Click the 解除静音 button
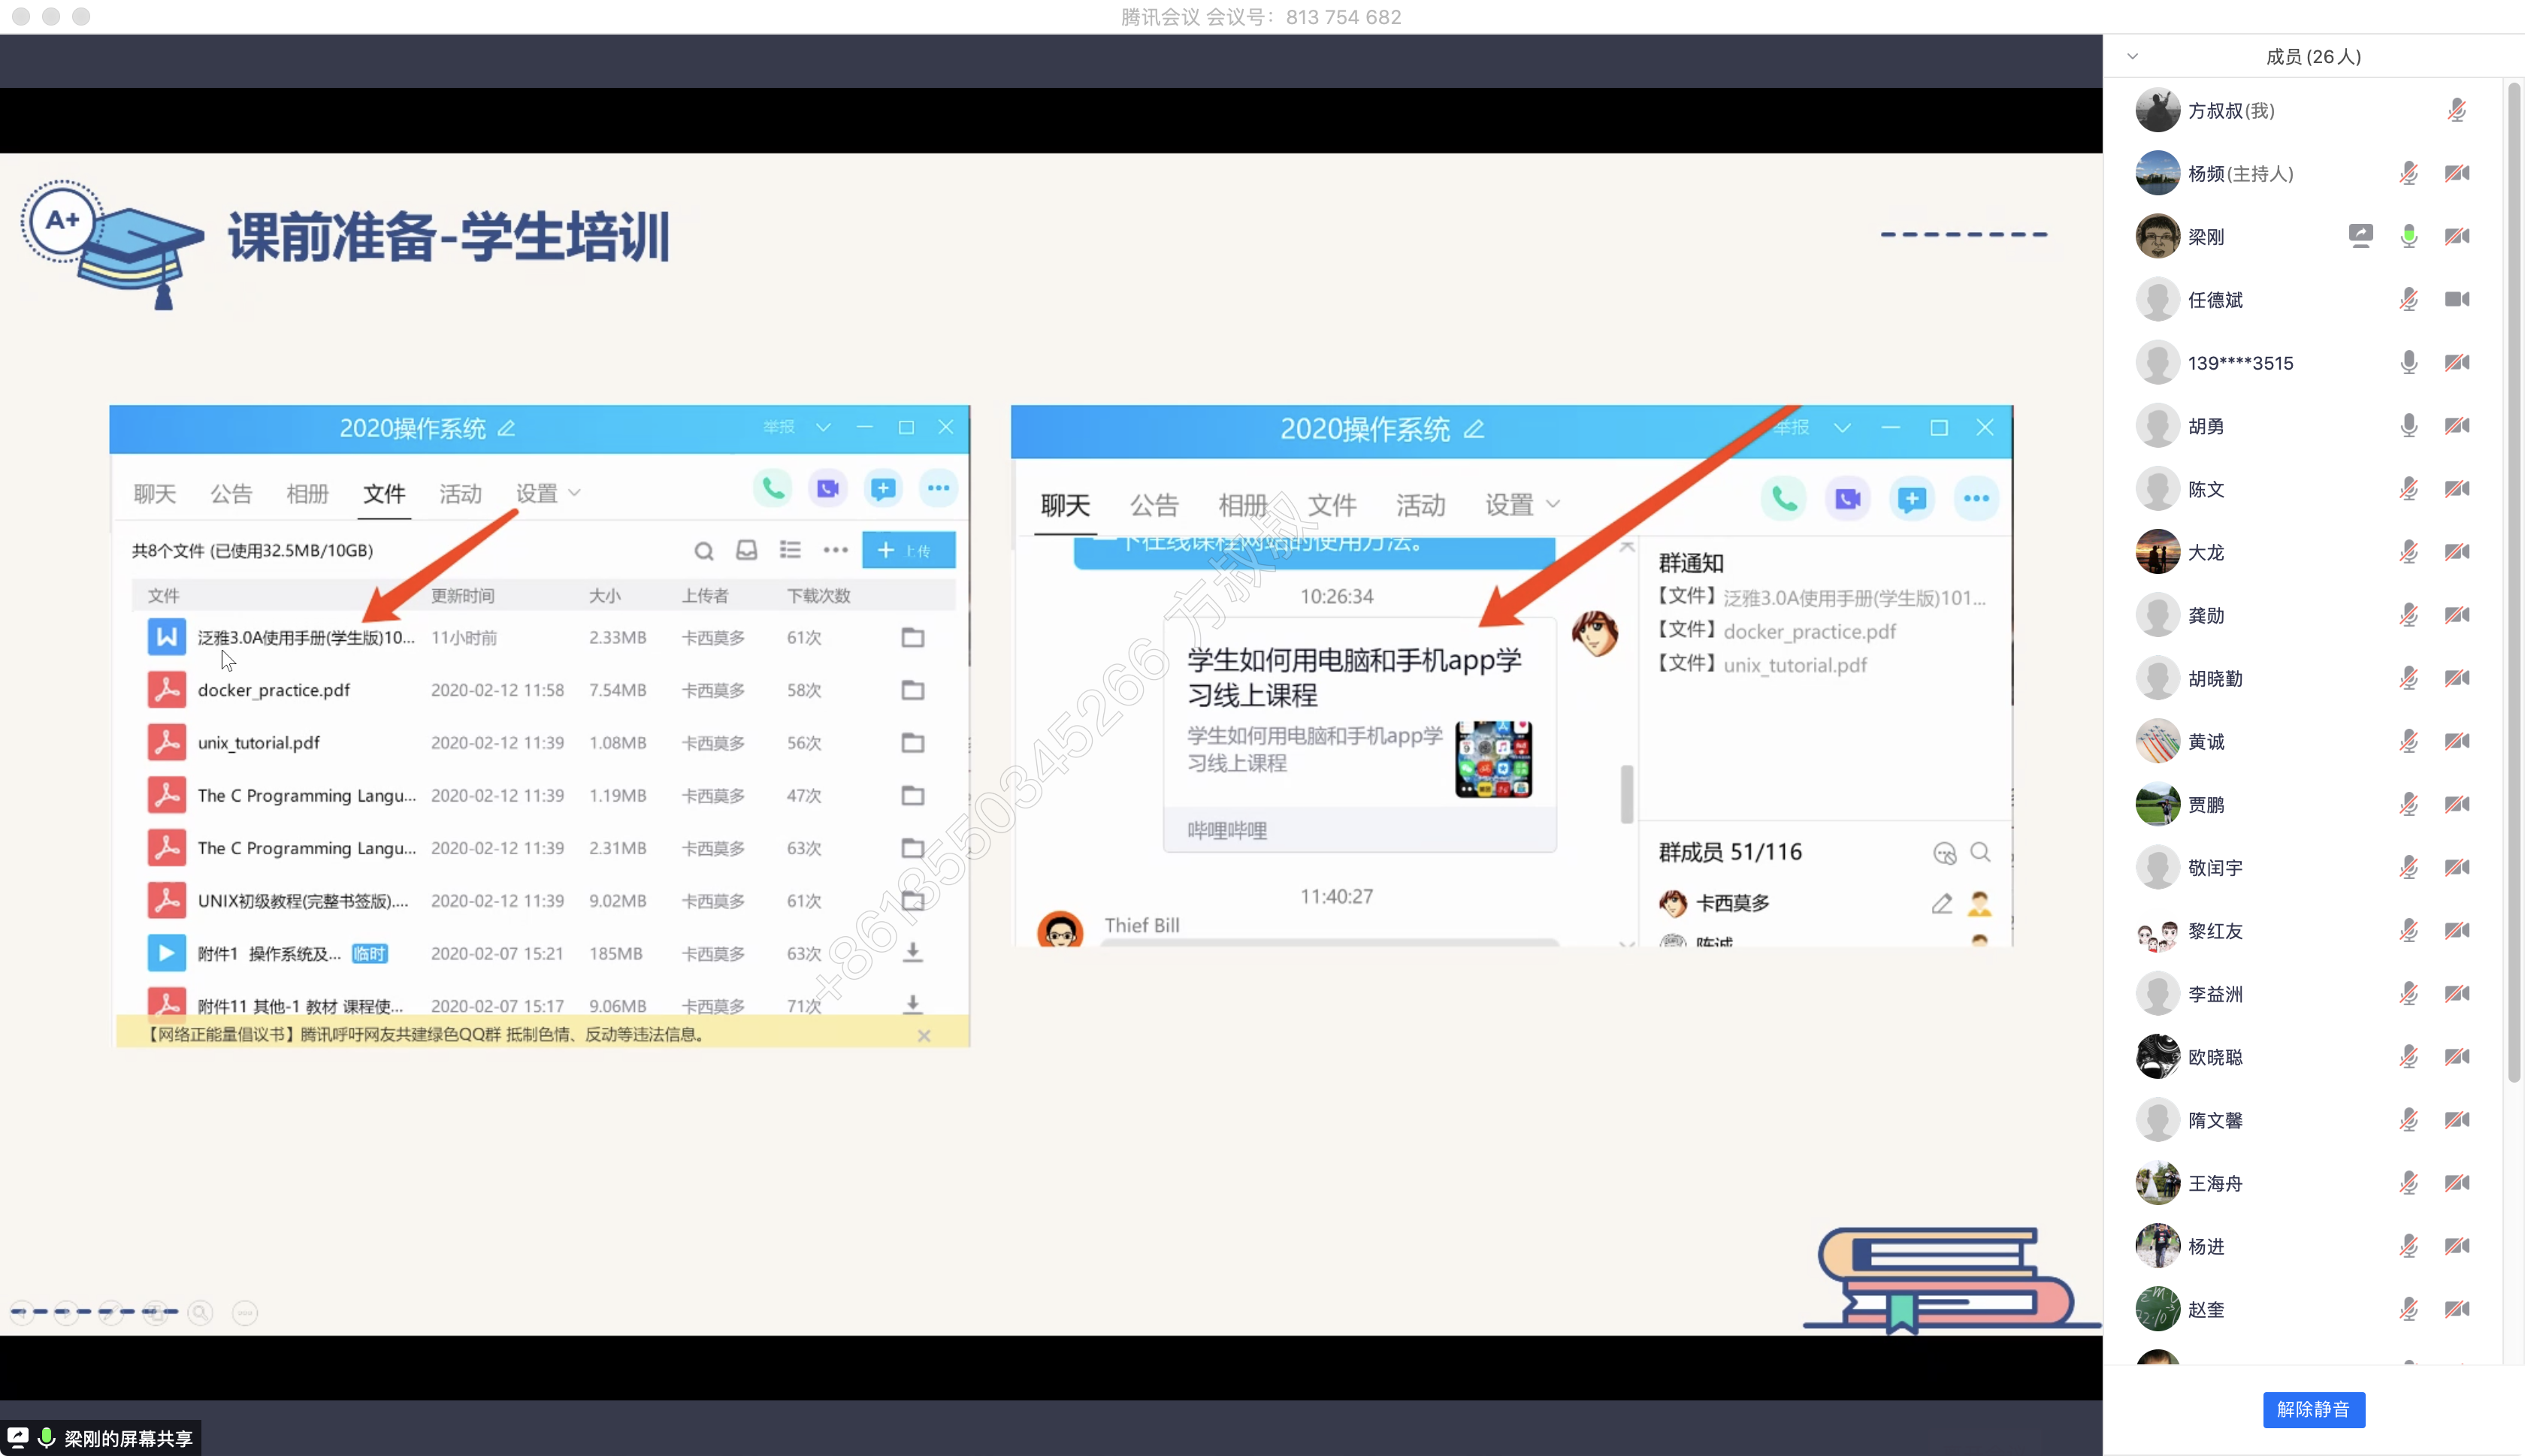The width and height of the screenshot is (2525, 1456). tap(2313, 1409)
